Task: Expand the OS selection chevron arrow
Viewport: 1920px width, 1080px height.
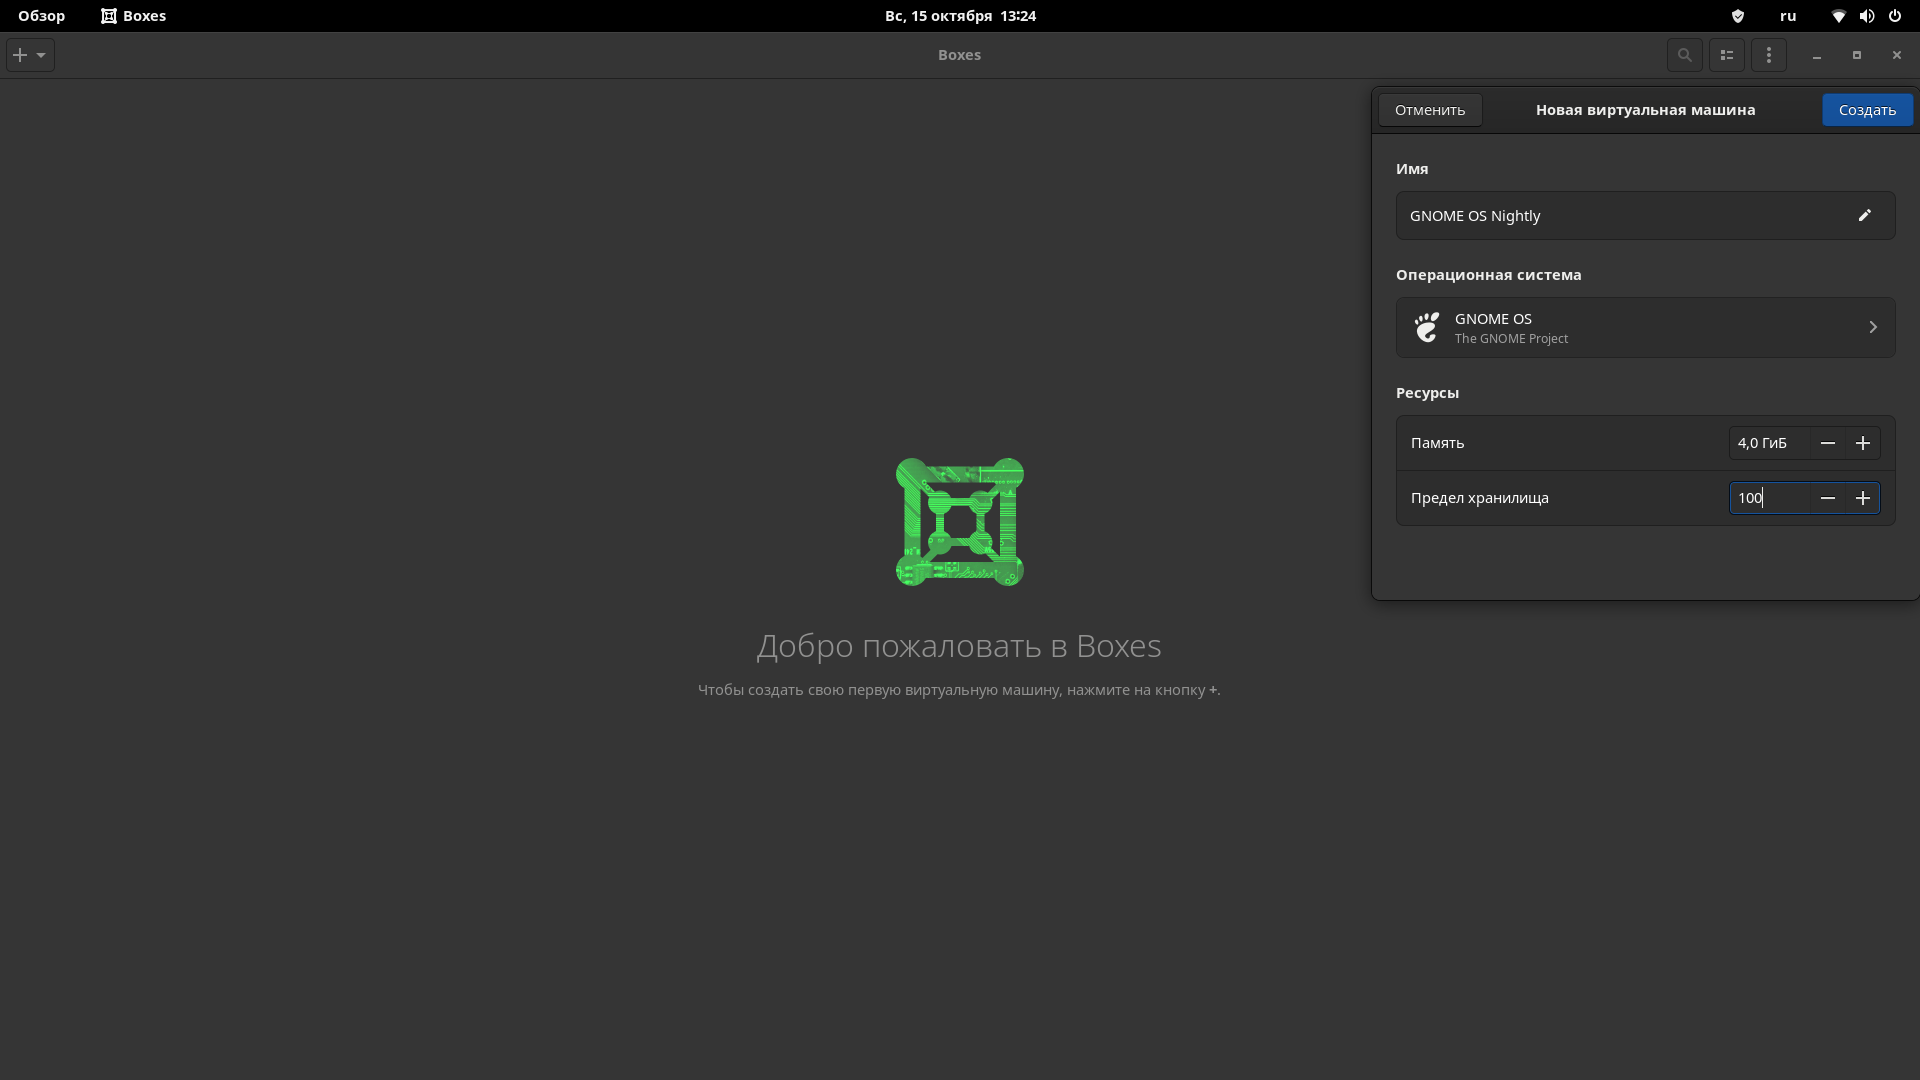Action: 1873,327
